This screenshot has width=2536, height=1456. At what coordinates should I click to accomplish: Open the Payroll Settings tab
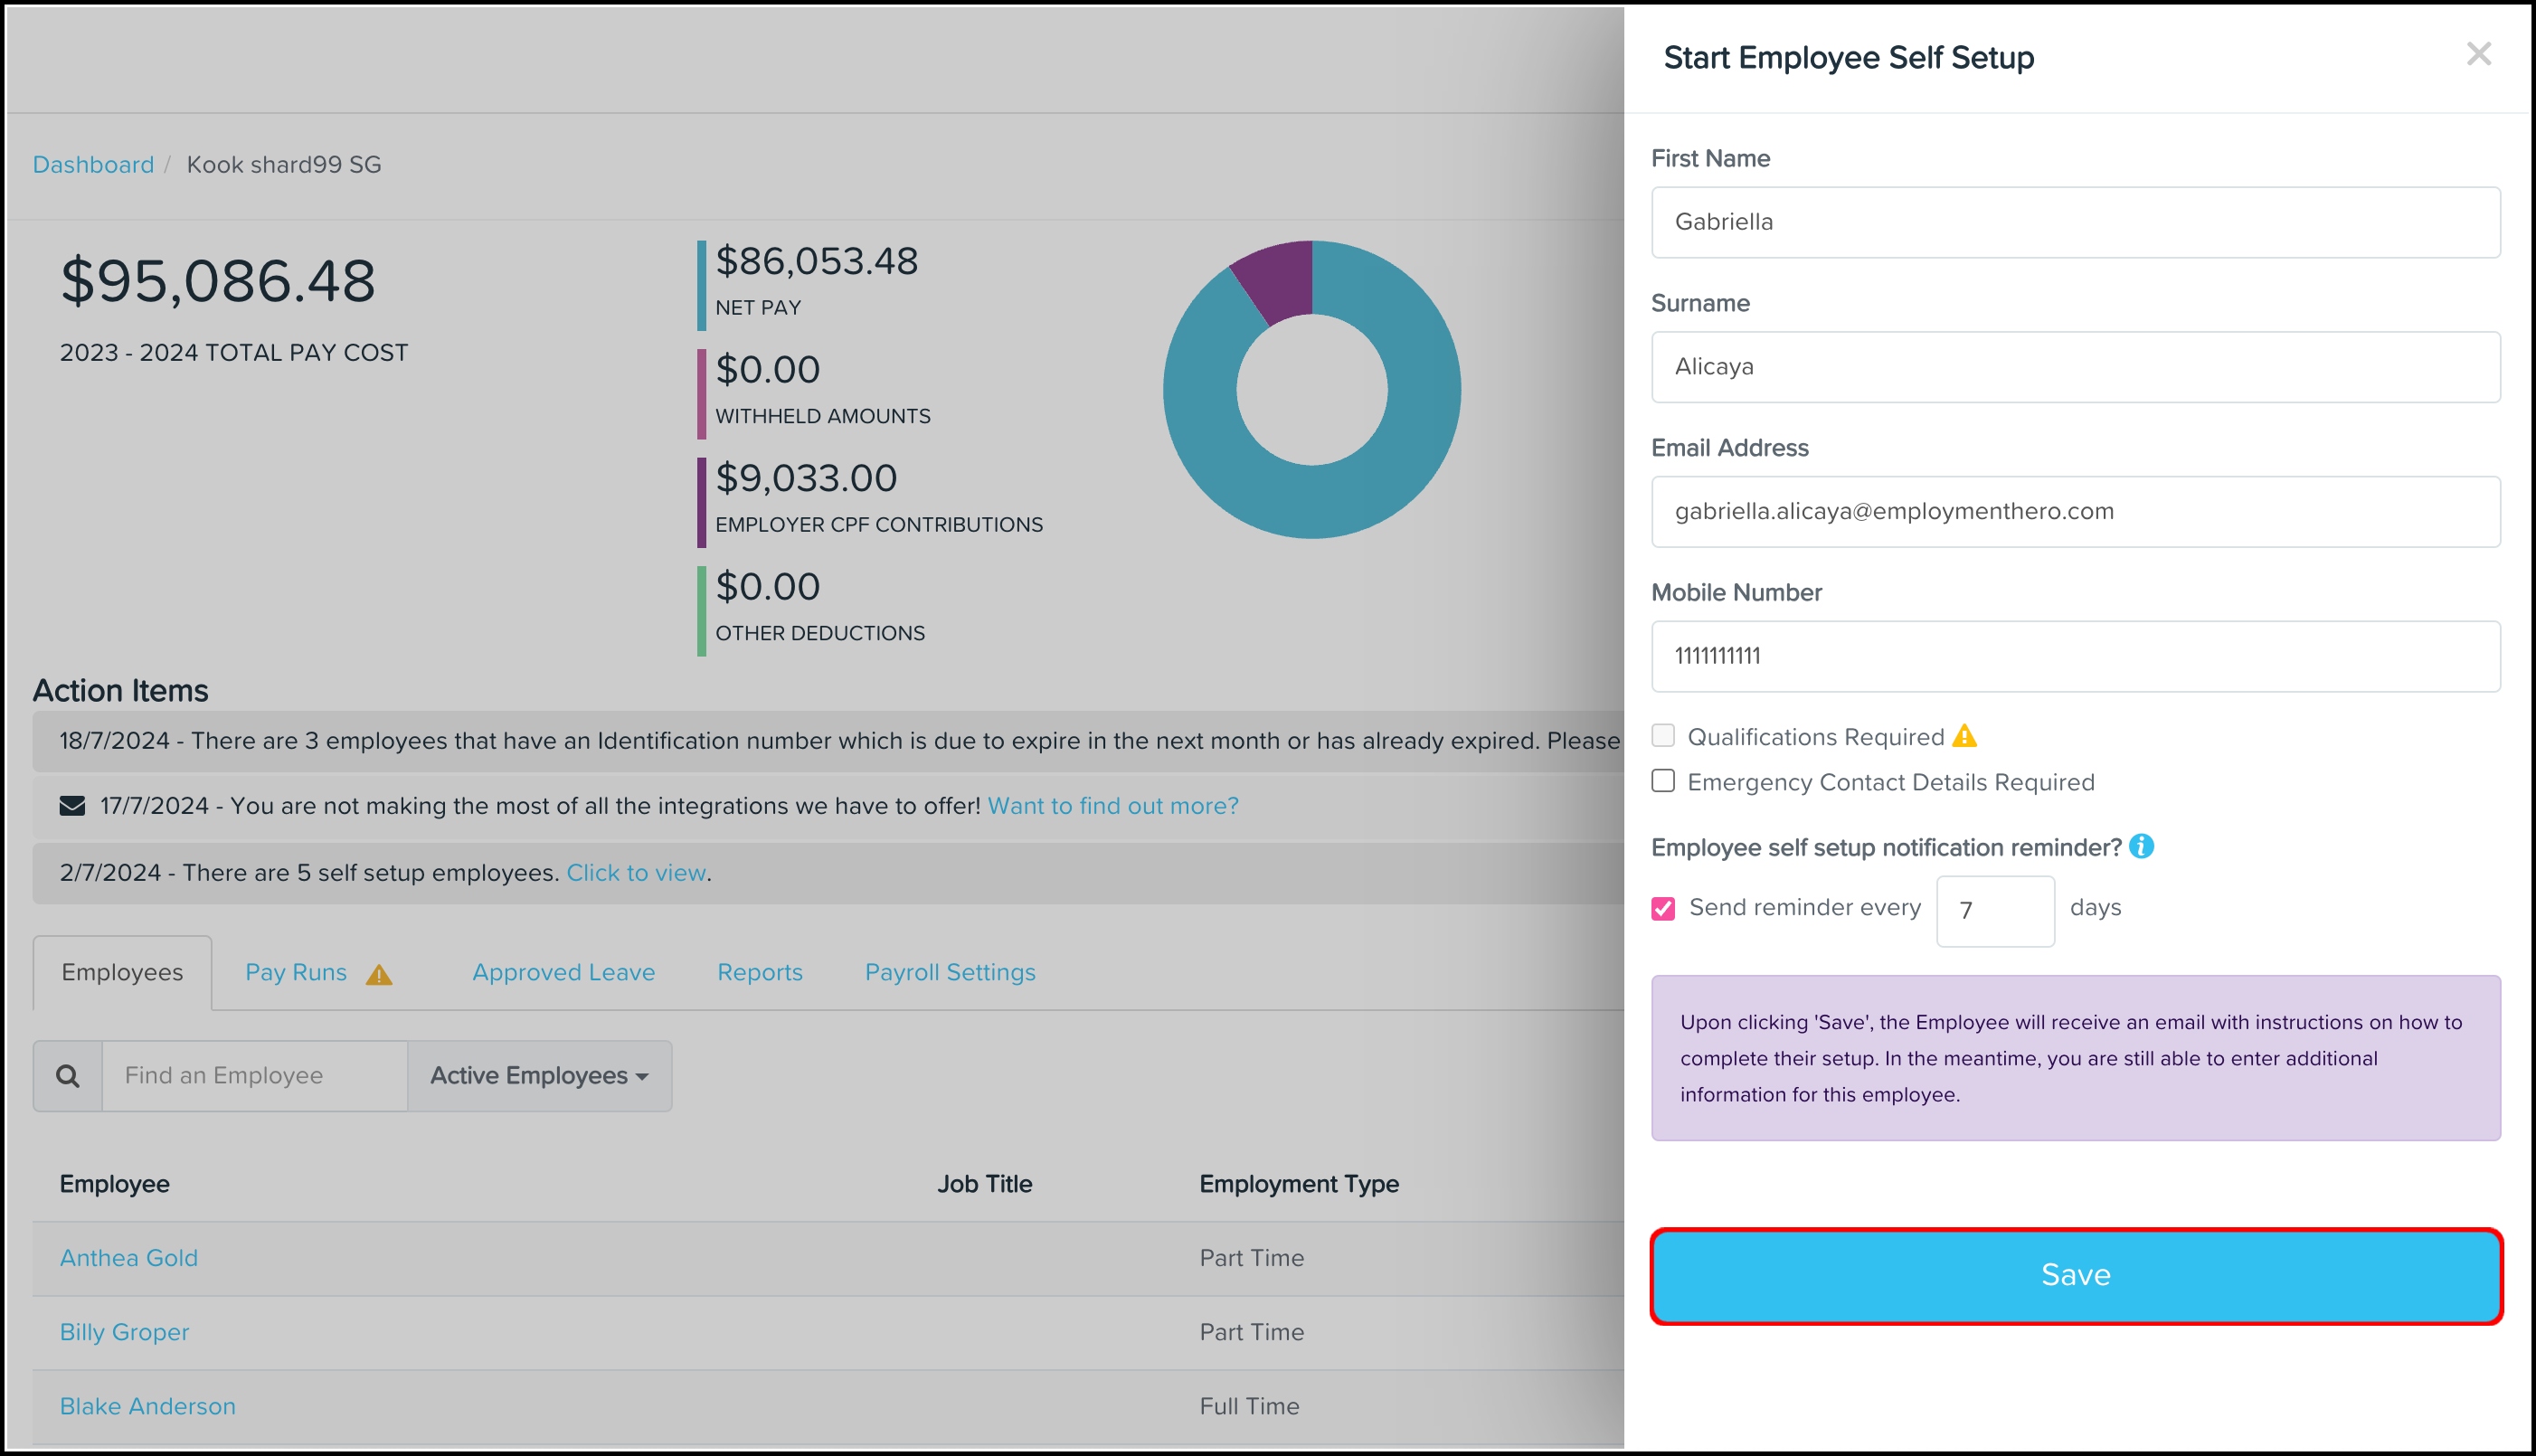point(949,972)
